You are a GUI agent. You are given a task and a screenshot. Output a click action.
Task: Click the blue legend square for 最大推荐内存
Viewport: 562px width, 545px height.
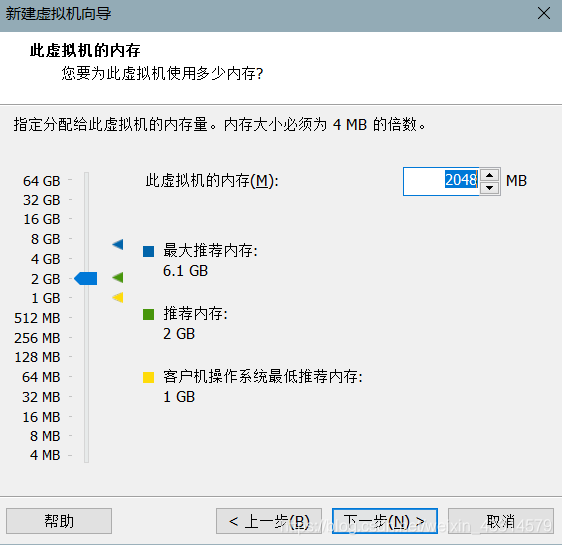click(x=148, y=252)
